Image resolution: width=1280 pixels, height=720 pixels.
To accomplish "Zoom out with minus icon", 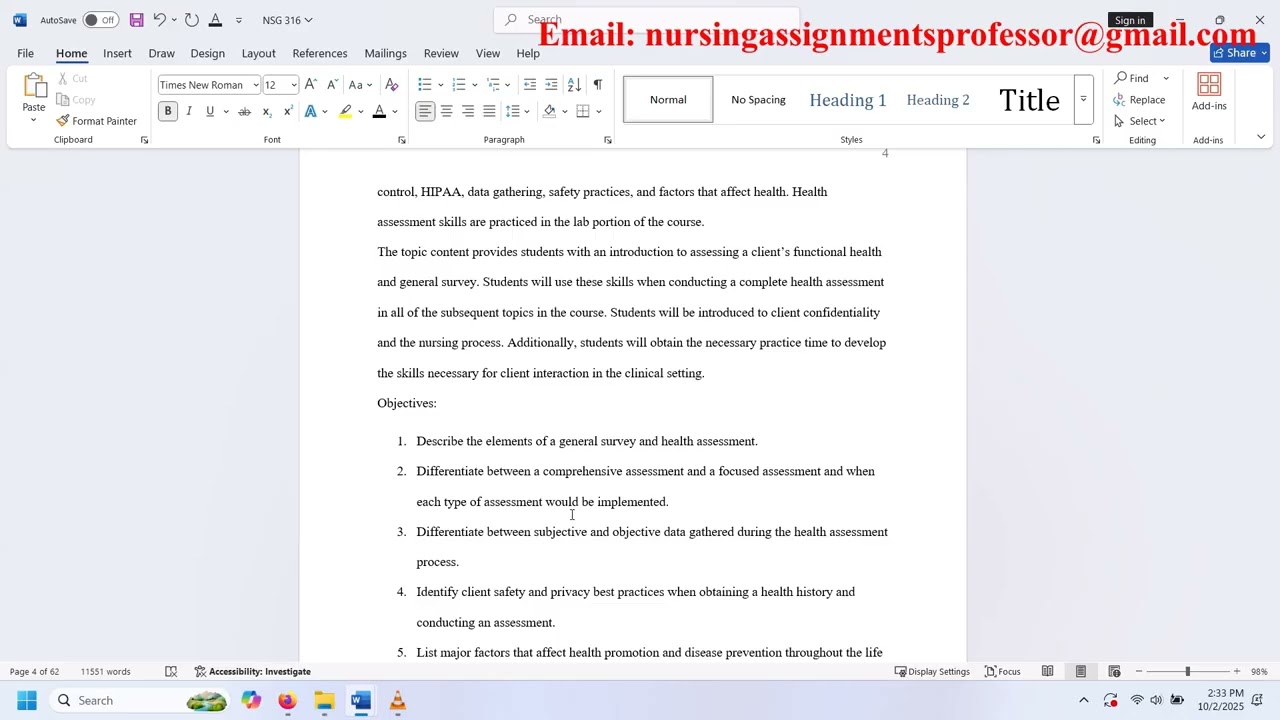I will pyautogui.click(x=1139, y=672).
